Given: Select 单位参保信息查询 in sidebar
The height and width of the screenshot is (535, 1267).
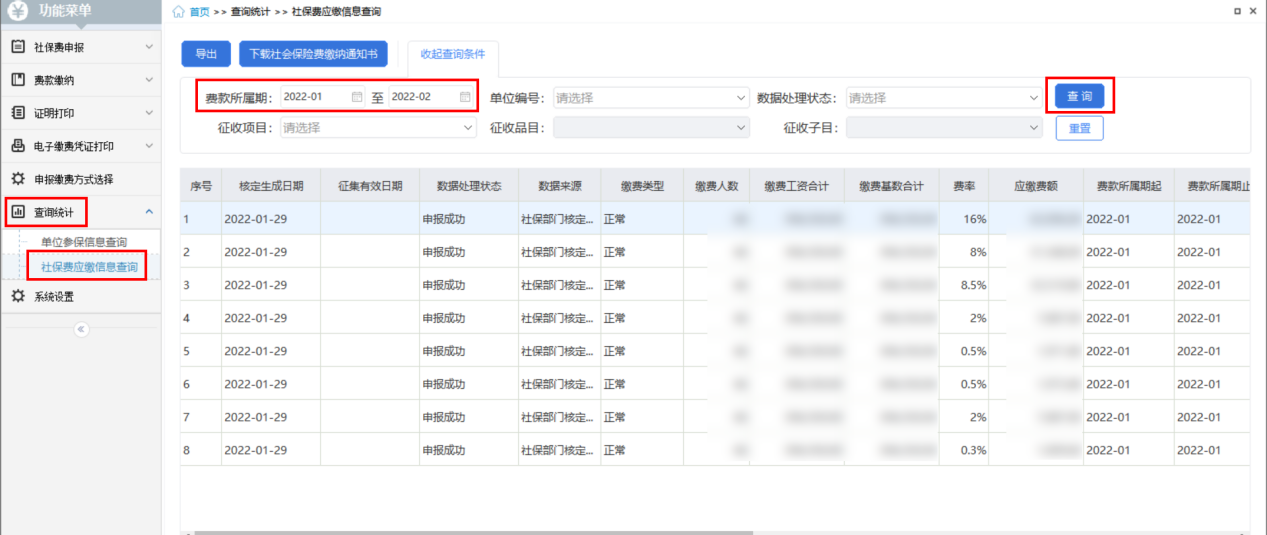Looking at the screenshot, I should point(84,242).
